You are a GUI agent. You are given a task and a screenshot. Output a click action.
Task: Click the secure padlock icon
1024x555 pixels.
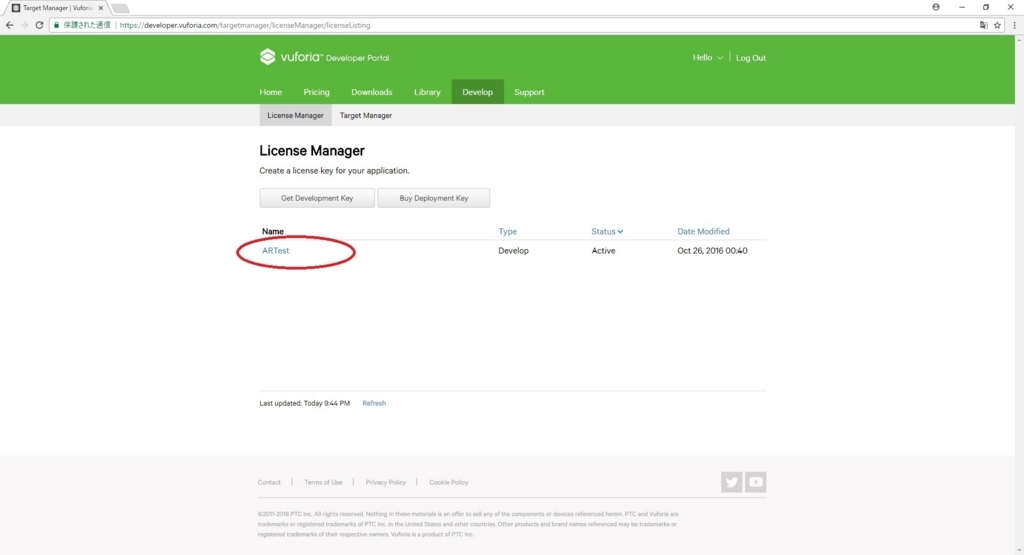pos(56,25)
